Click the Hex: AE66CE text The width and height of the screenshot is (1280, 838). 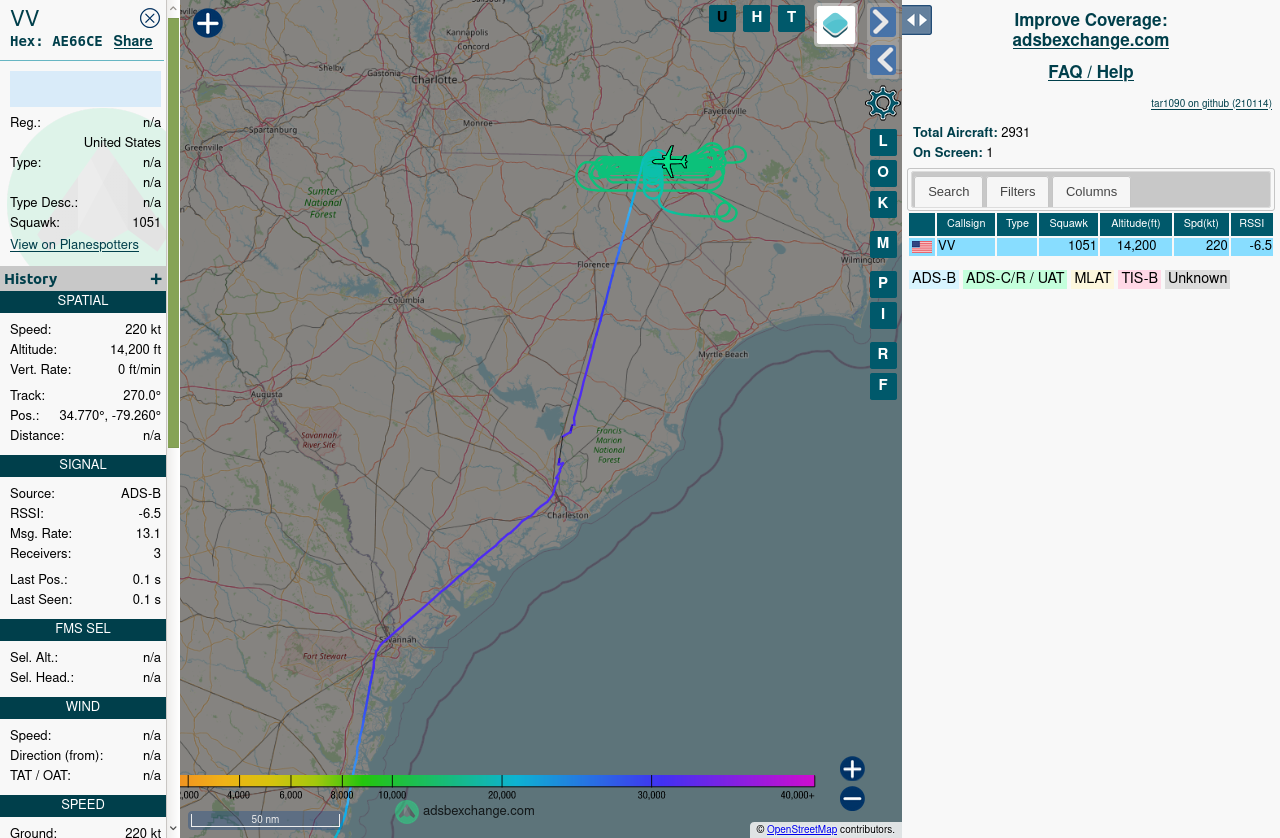tap(56, 41)
